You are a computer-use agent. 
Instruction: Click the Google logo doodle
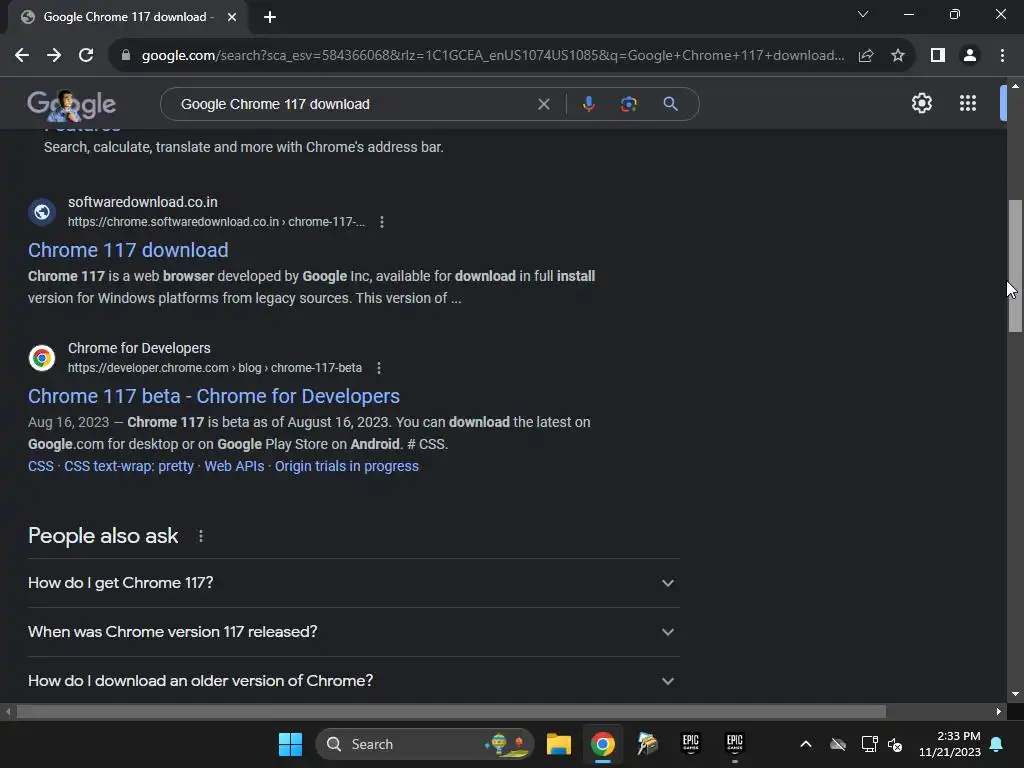(72, 104)
